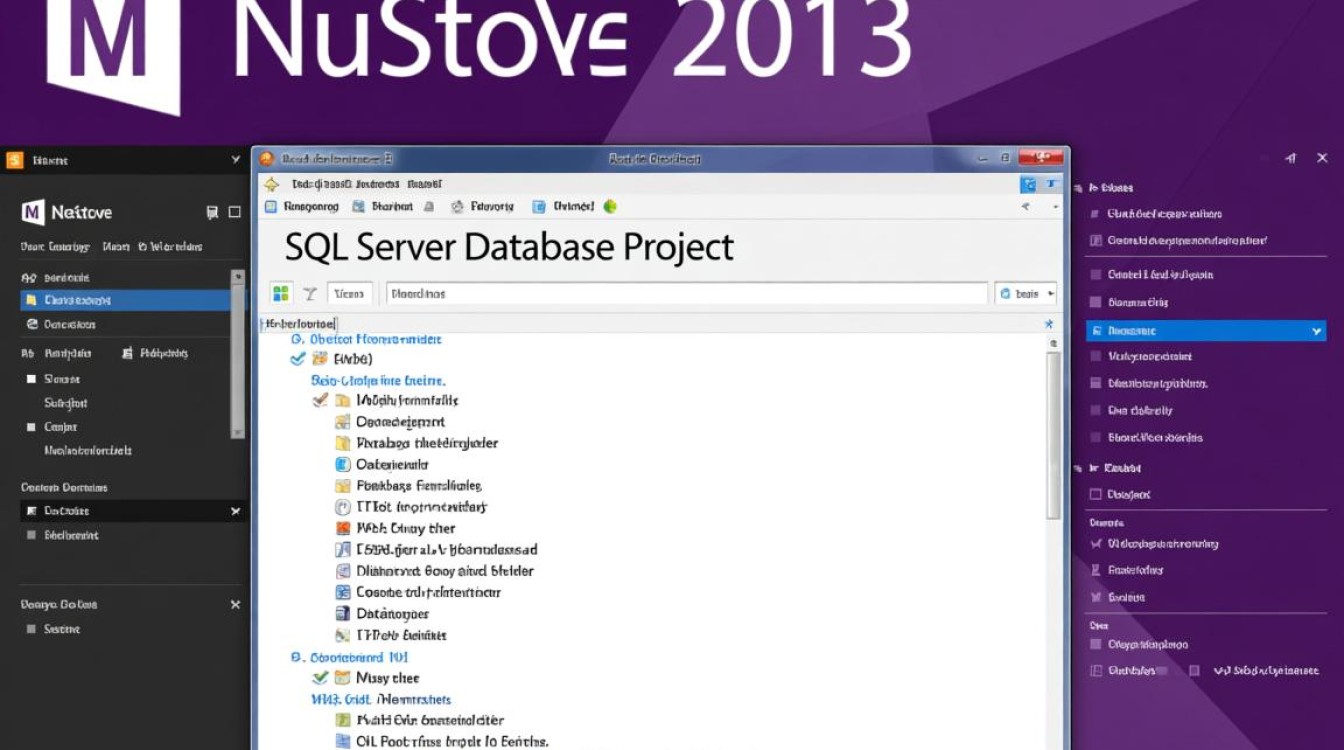1344x750 pixels.
Task: Click the pin icon atop the right purple panel
Action: pyautogui.click(x=1291, y=158)
